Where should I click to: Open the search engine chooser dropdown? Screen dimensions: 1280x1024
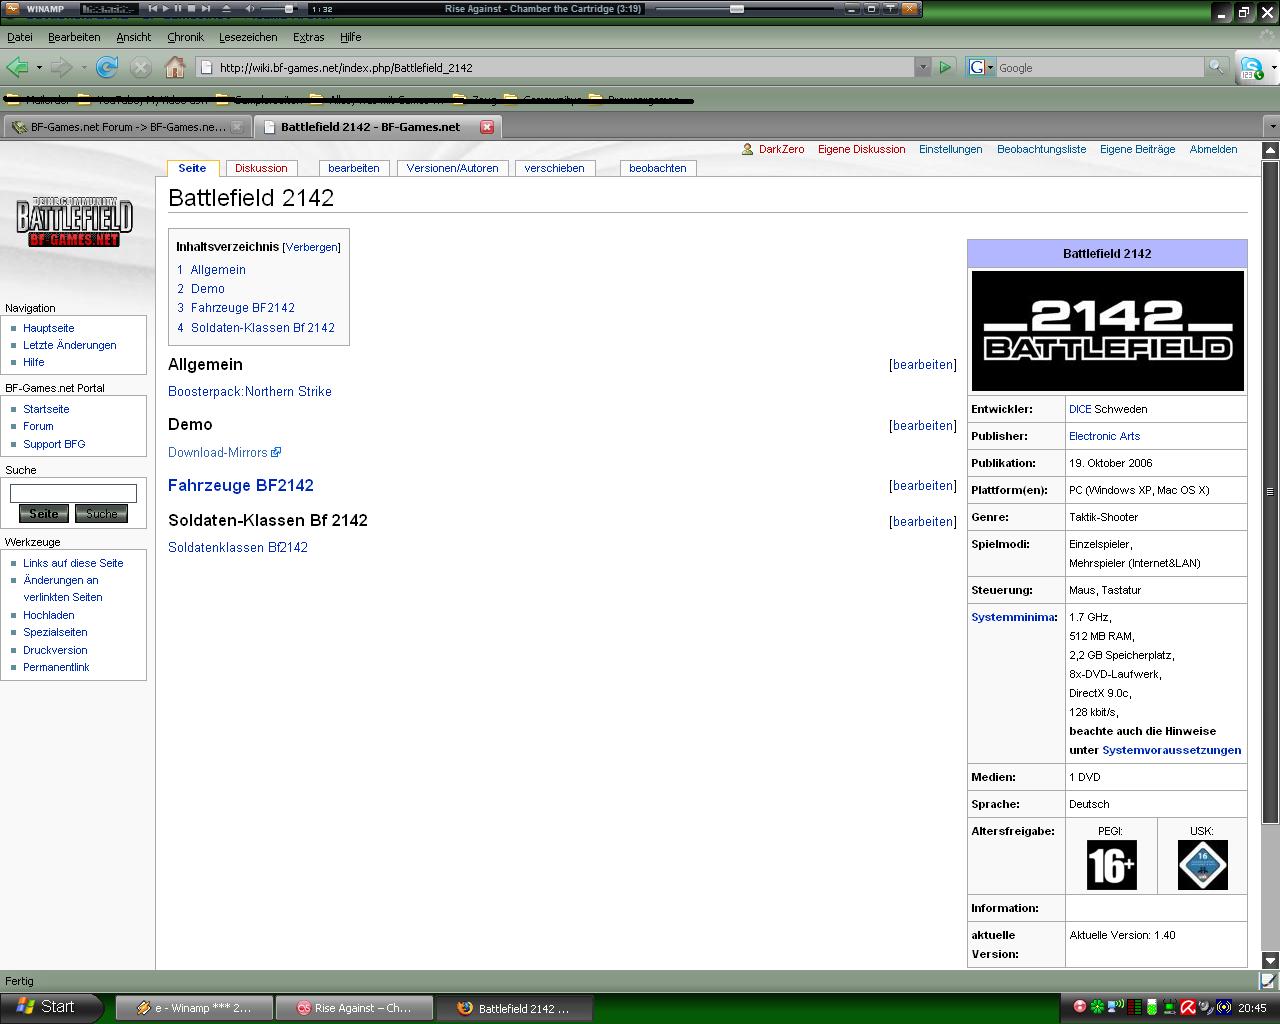pyautogui.click(x=990, y=67)
